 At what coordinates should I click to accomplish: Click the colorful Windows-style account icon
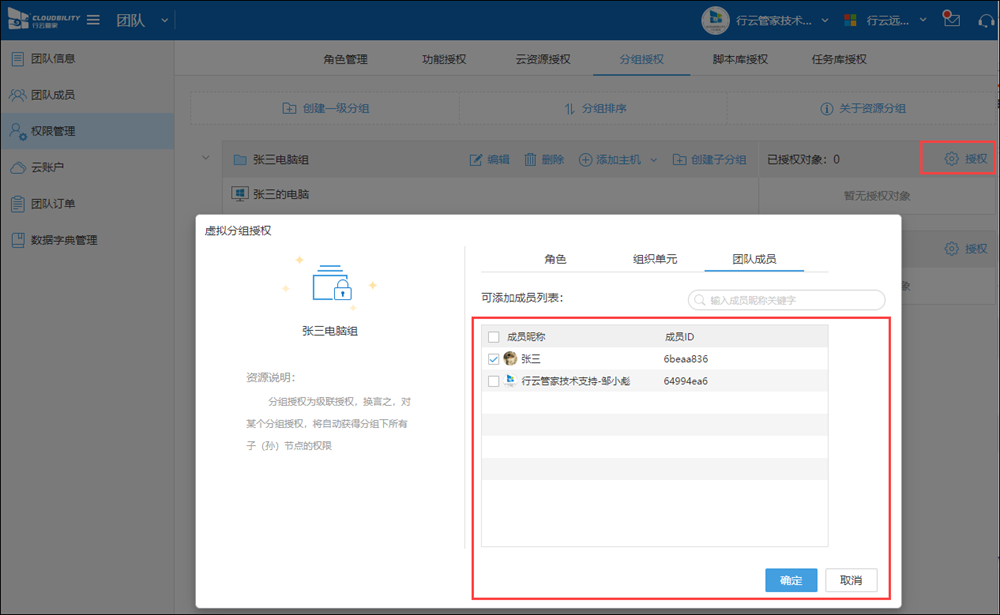point(850,20)
